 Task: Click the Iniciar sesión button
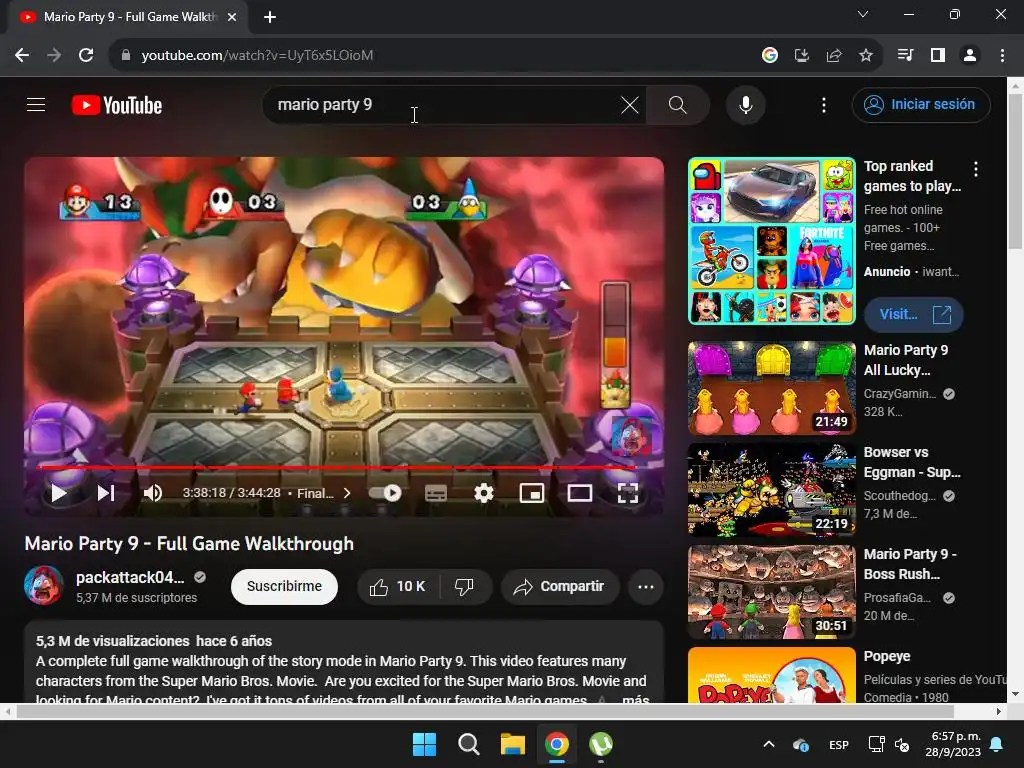point(921,104)
